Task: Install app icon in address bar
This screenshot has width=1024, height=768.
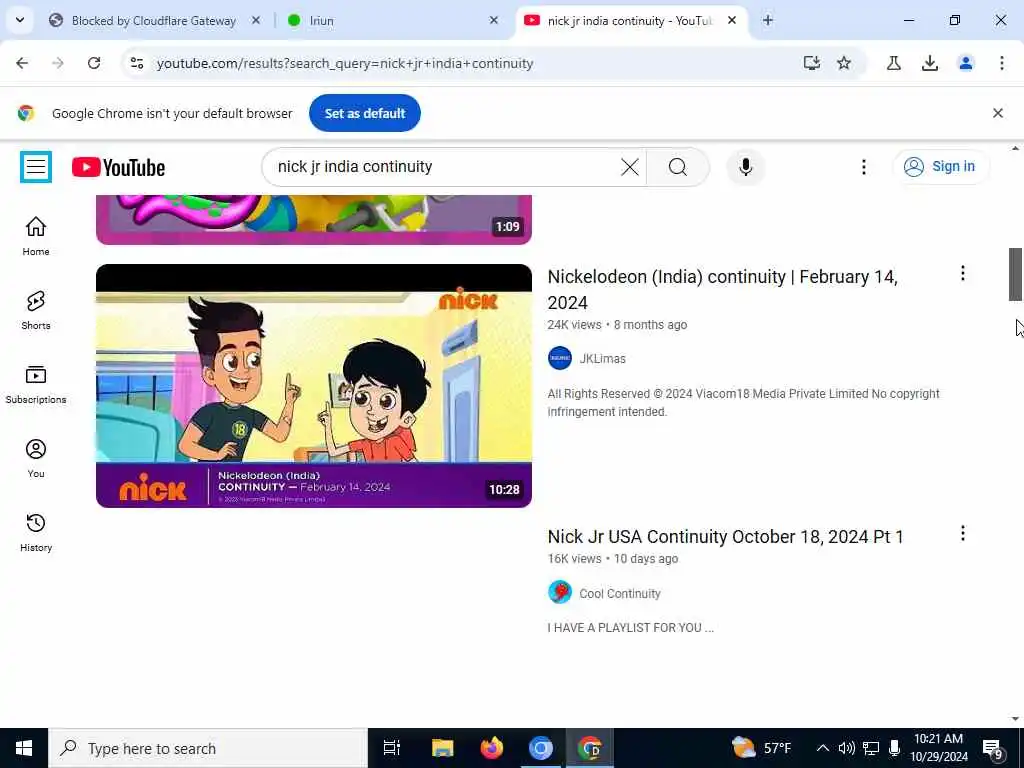Action: click(811, 63)
